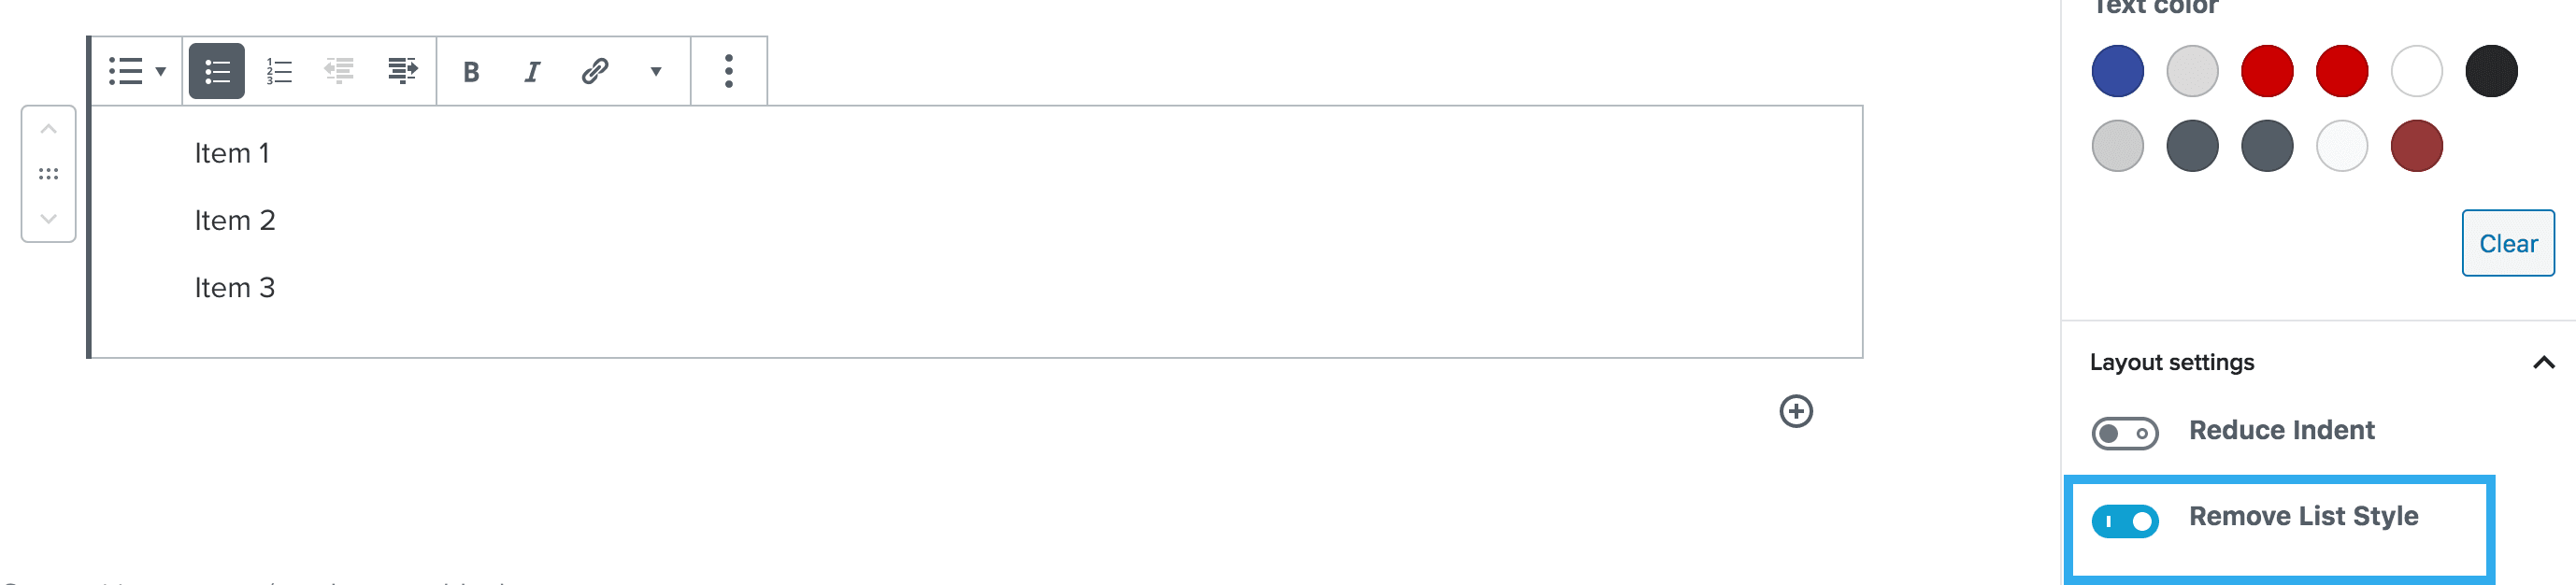Toggle bold formatting
This screenshot has width=2576, height=585.
click(x=471, y=72)
